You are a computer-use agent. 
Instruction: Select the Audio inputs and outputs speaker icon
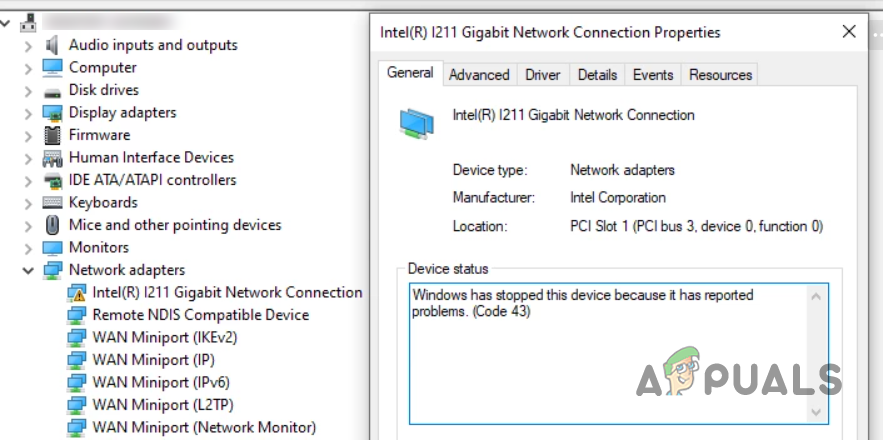click(x=52, y=45)
